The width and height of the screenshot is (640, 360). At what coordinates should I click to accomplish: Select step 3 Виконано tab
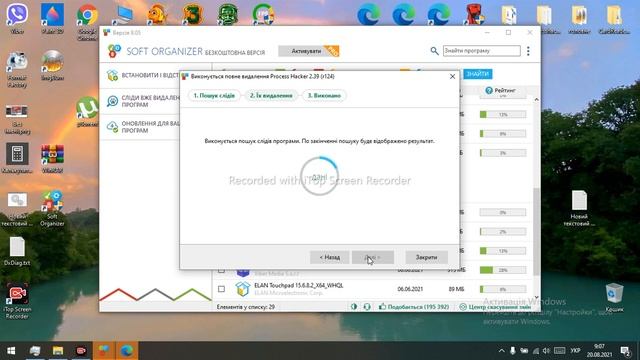point(324,96)
